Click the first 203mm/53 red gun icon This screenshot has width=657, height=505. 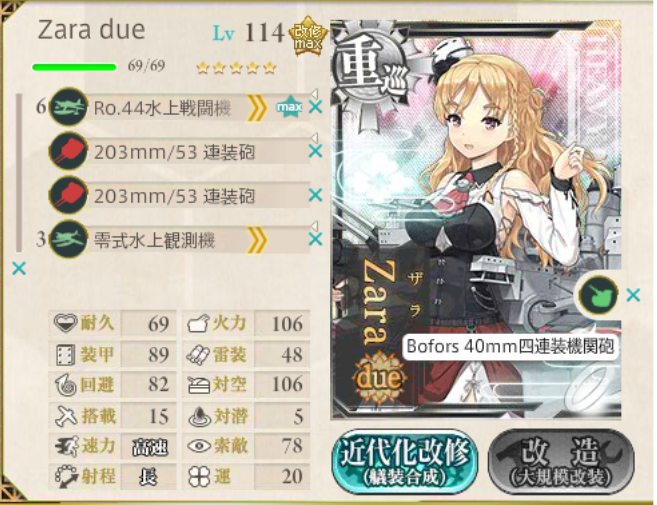pyautogui.click(x=68, y=151)
